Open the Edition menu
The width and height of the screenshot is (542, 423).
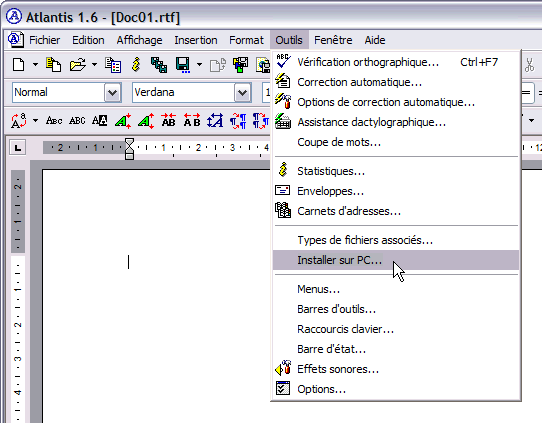(x=88, y=40)
